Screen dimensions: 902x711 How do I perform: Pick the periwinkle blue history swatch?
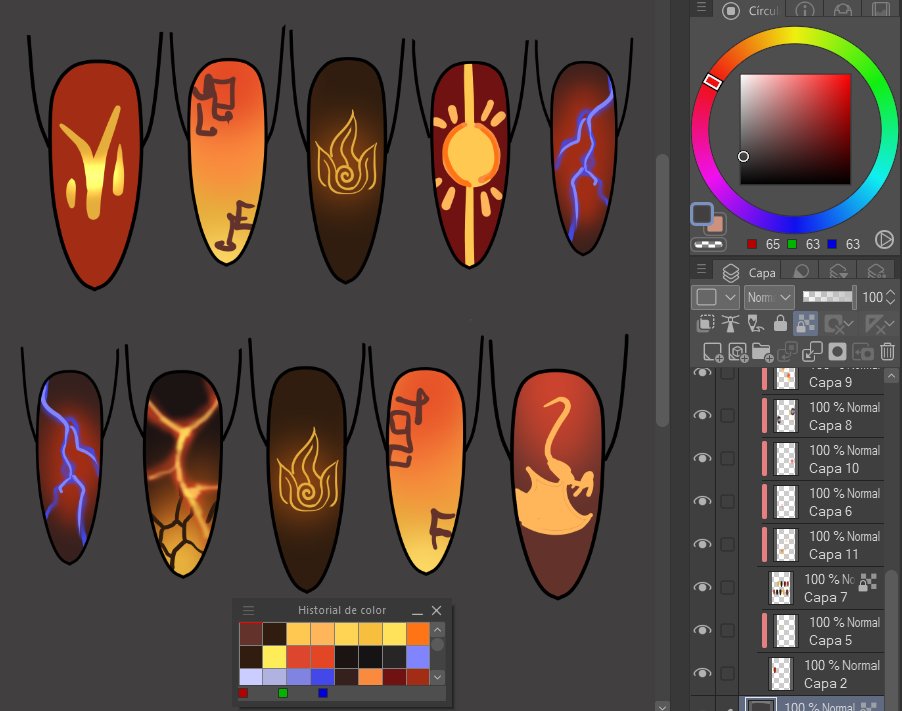[418, 656]
